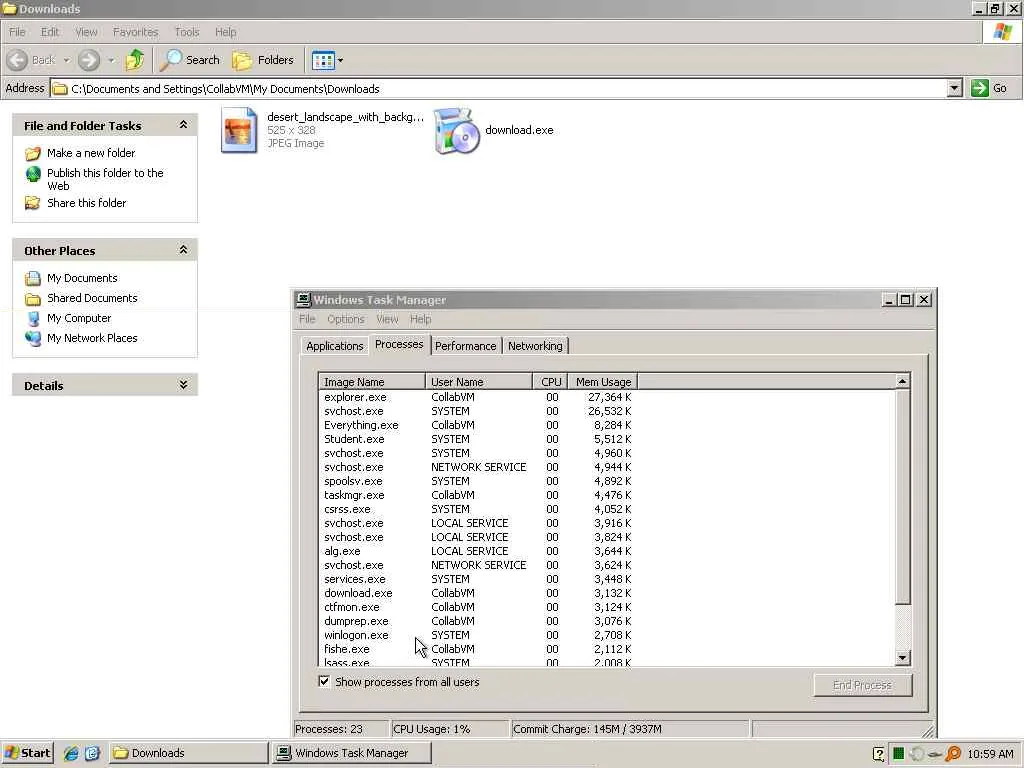
Task: Sort processes by Mem Usage column
Action: click(602, 382)
